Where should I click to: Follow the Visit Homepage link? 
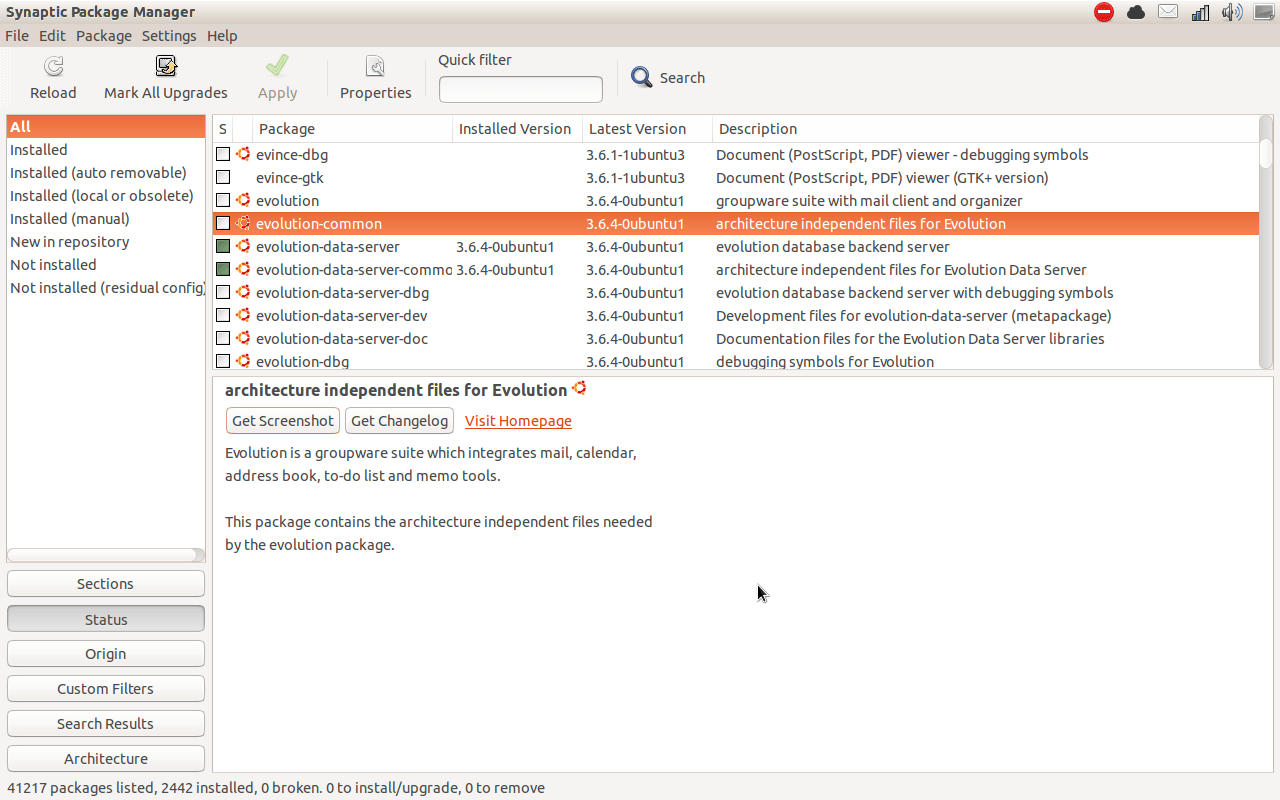point(518,421)
